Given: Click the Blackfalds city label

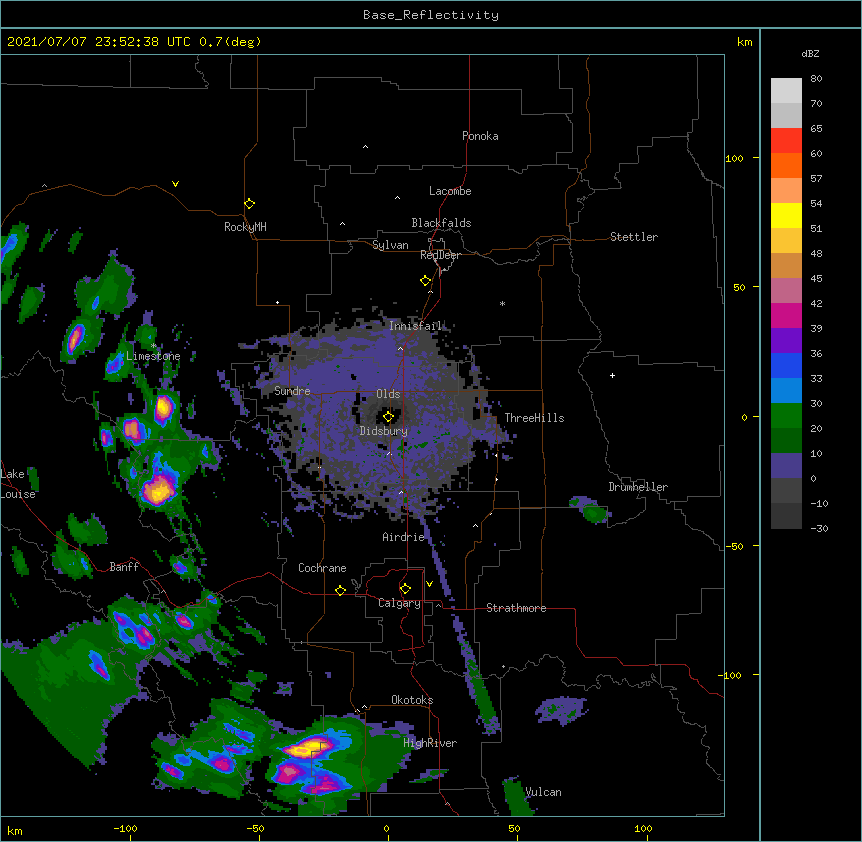Looking at the screenshot, I should (441, 223).
